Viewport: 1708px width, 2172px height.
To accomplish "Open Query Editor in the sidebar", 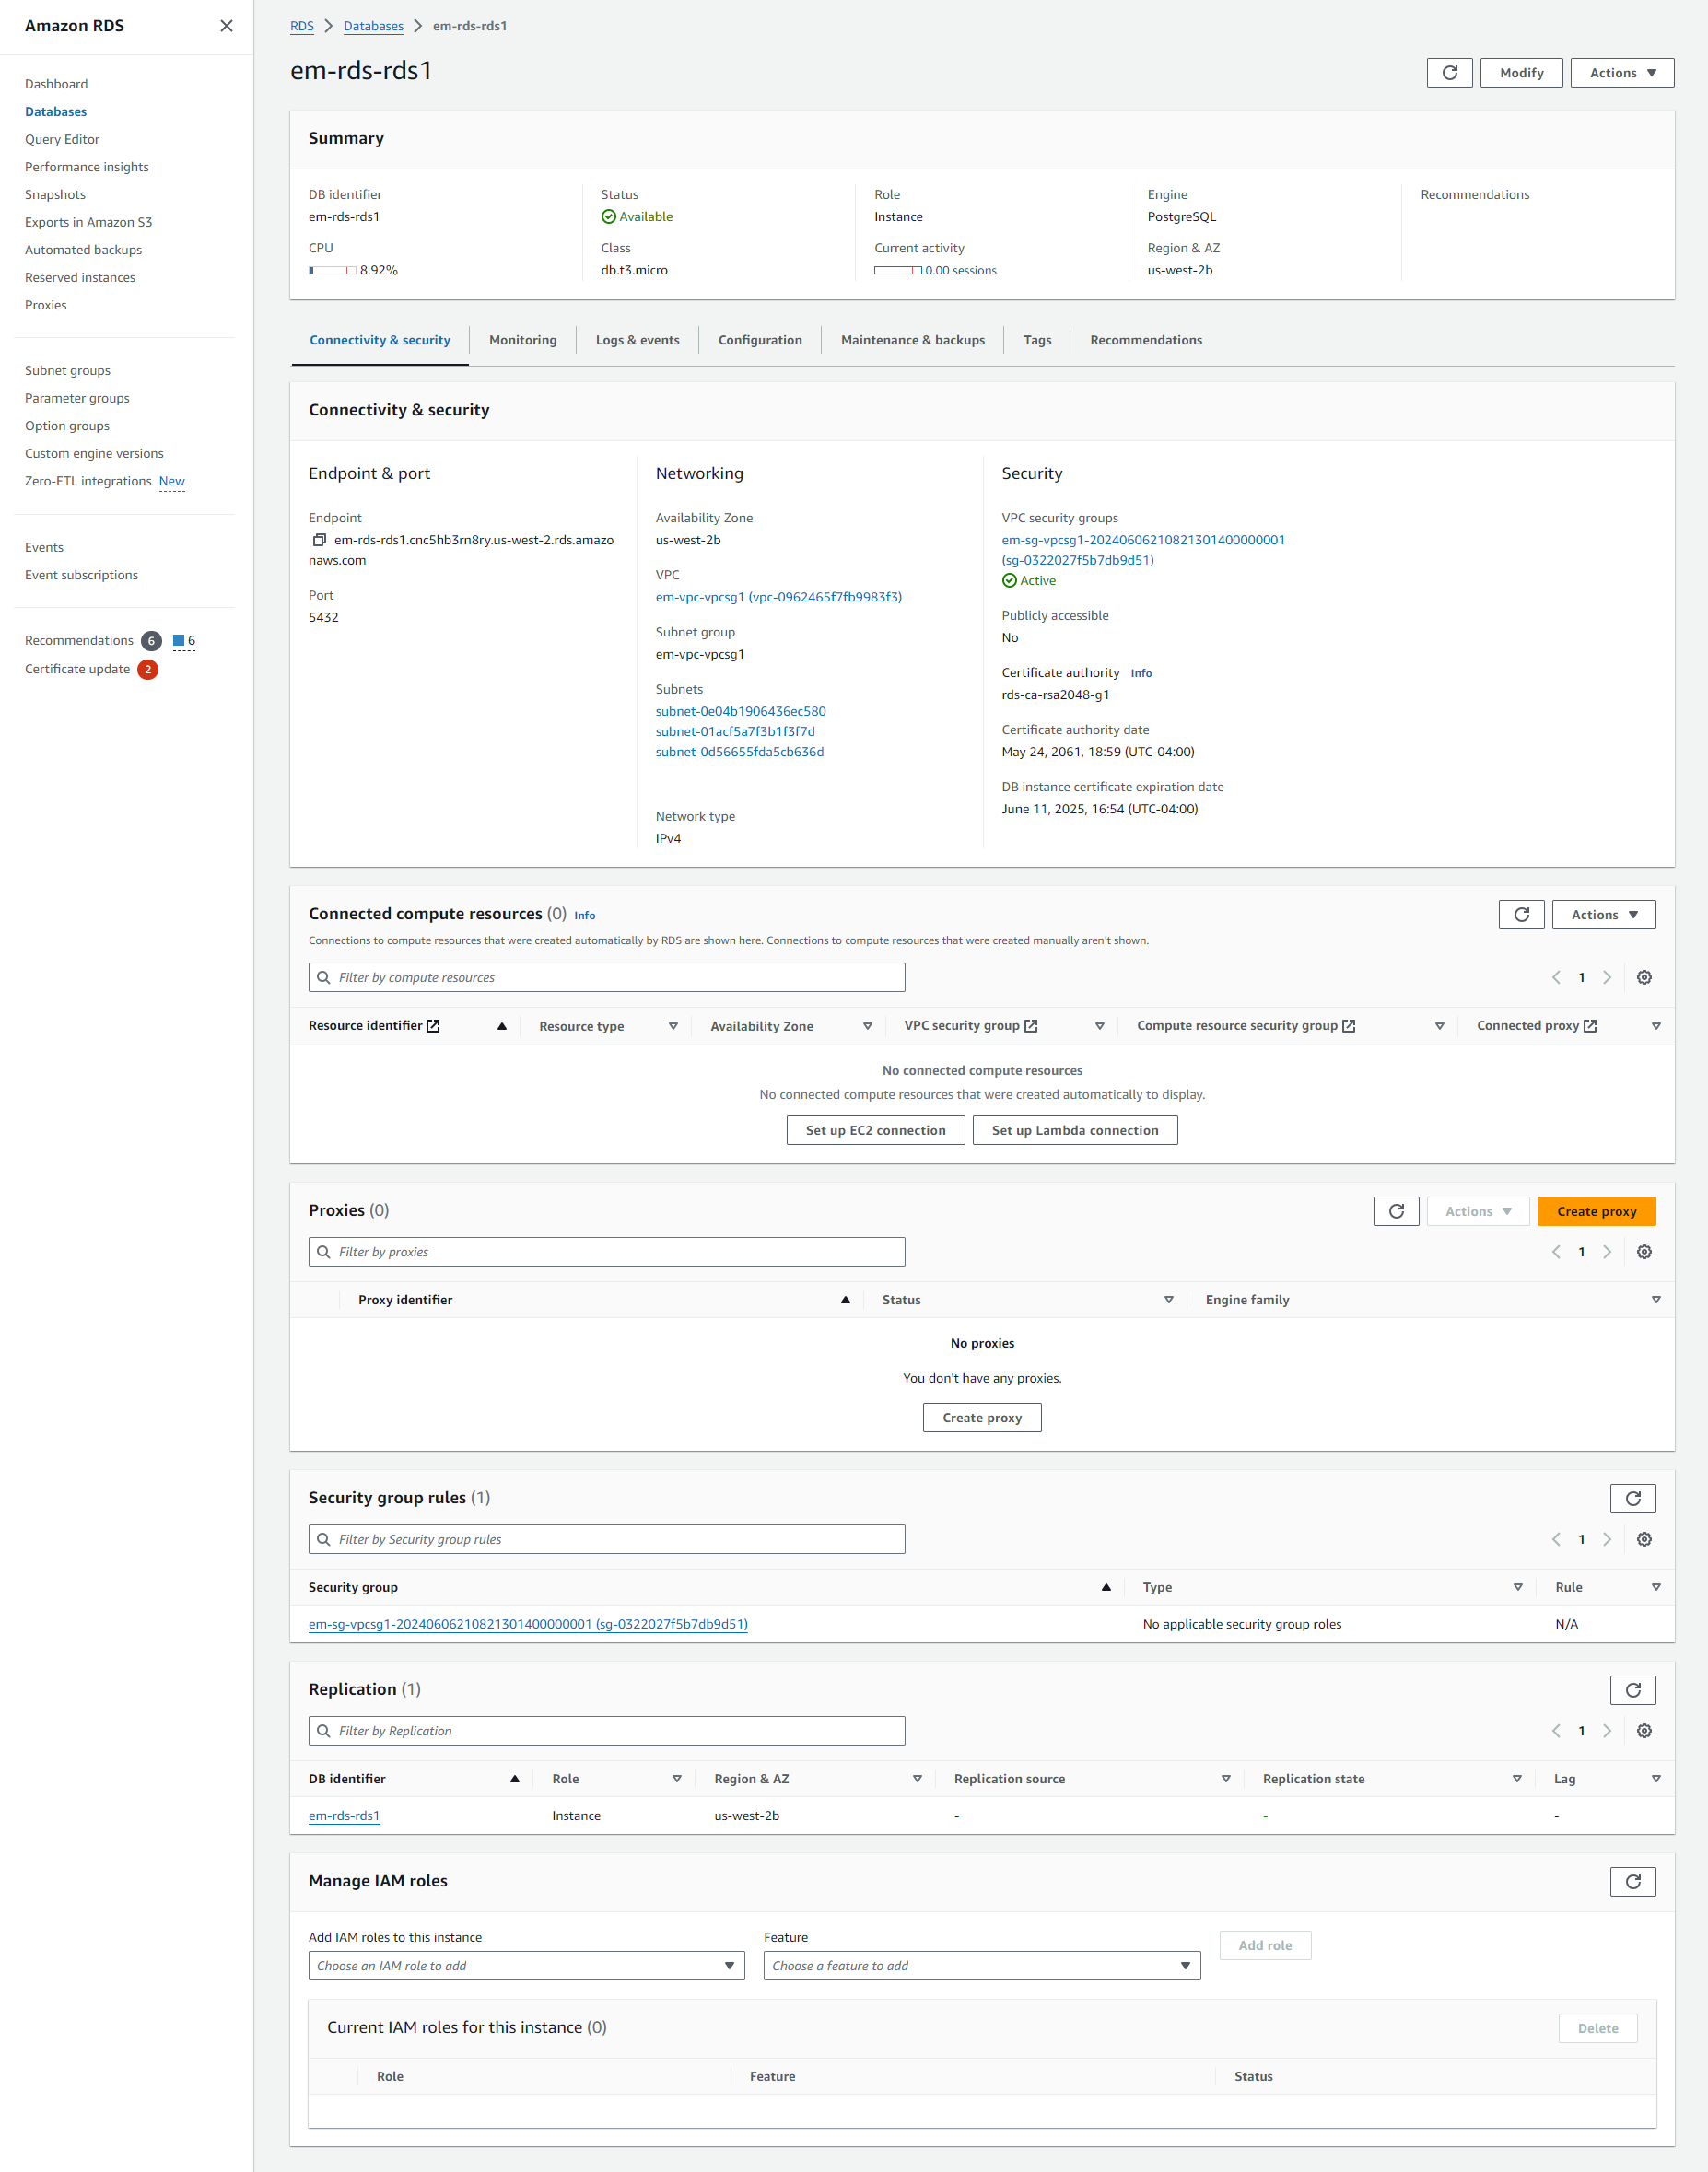I will (62, 139).
